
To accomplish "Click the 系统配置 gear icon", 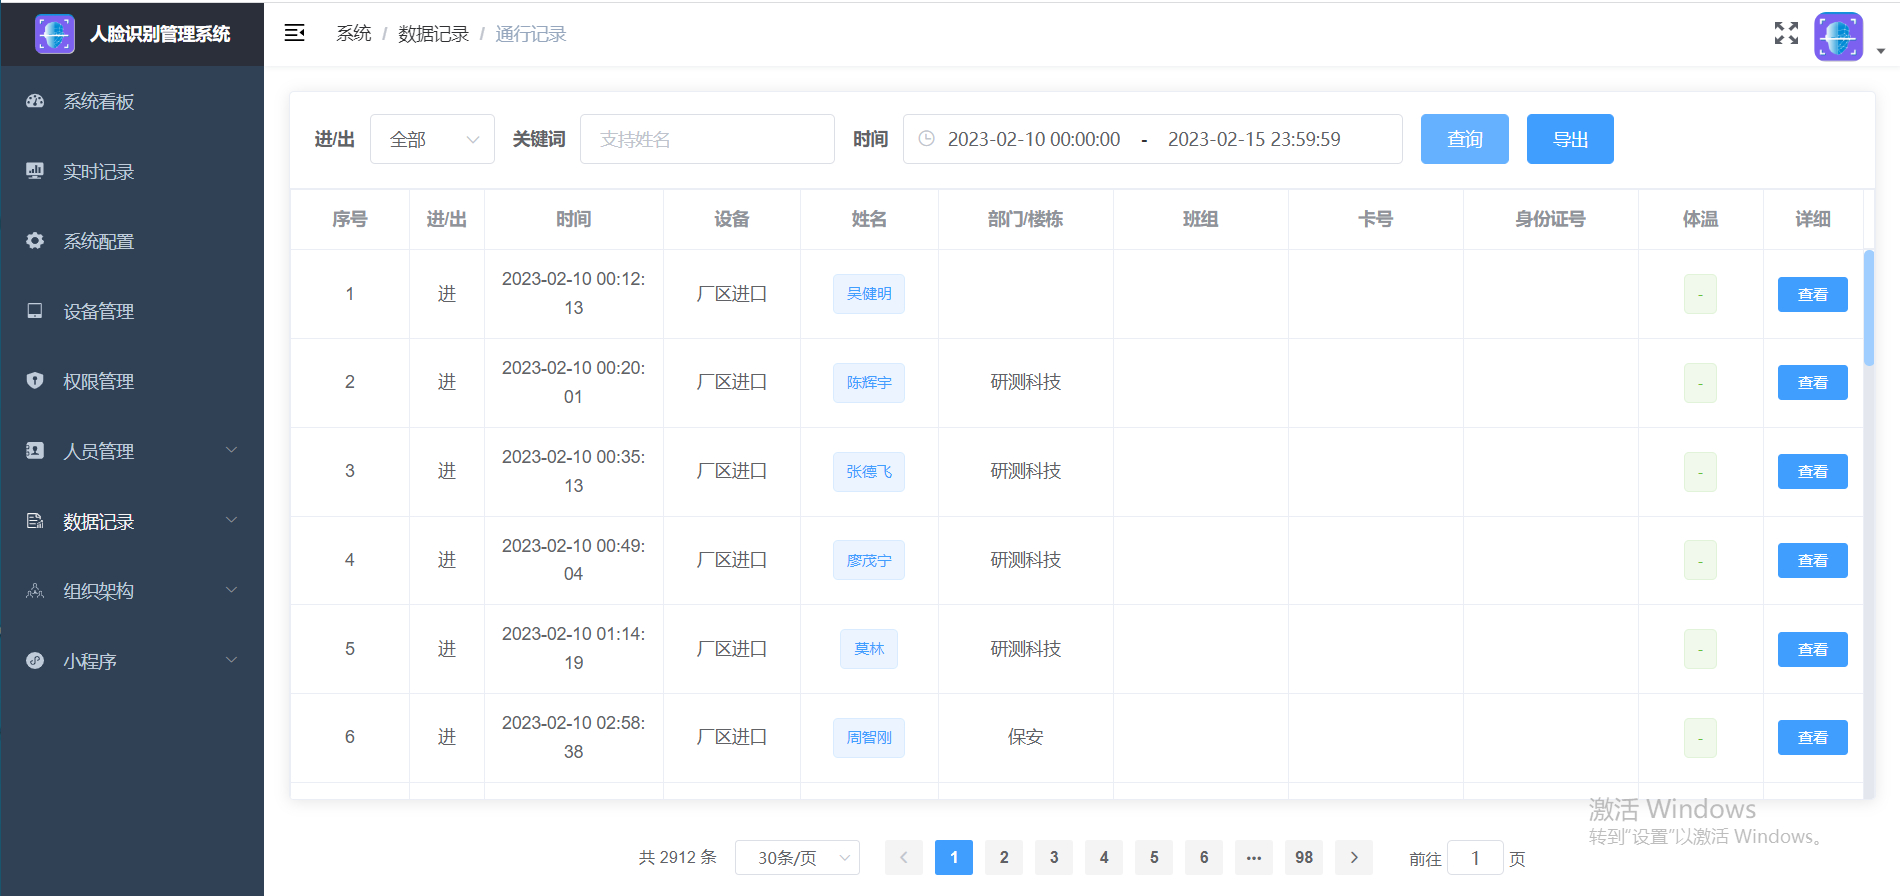I will (35, 241).
